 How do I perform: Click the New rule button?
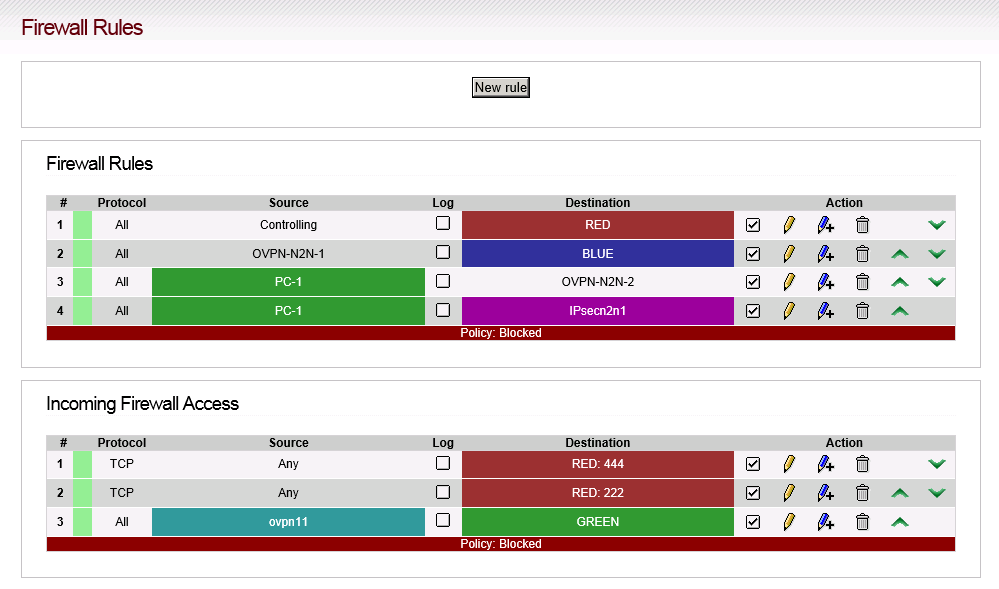pyautogui.click(x=501, y=87)
